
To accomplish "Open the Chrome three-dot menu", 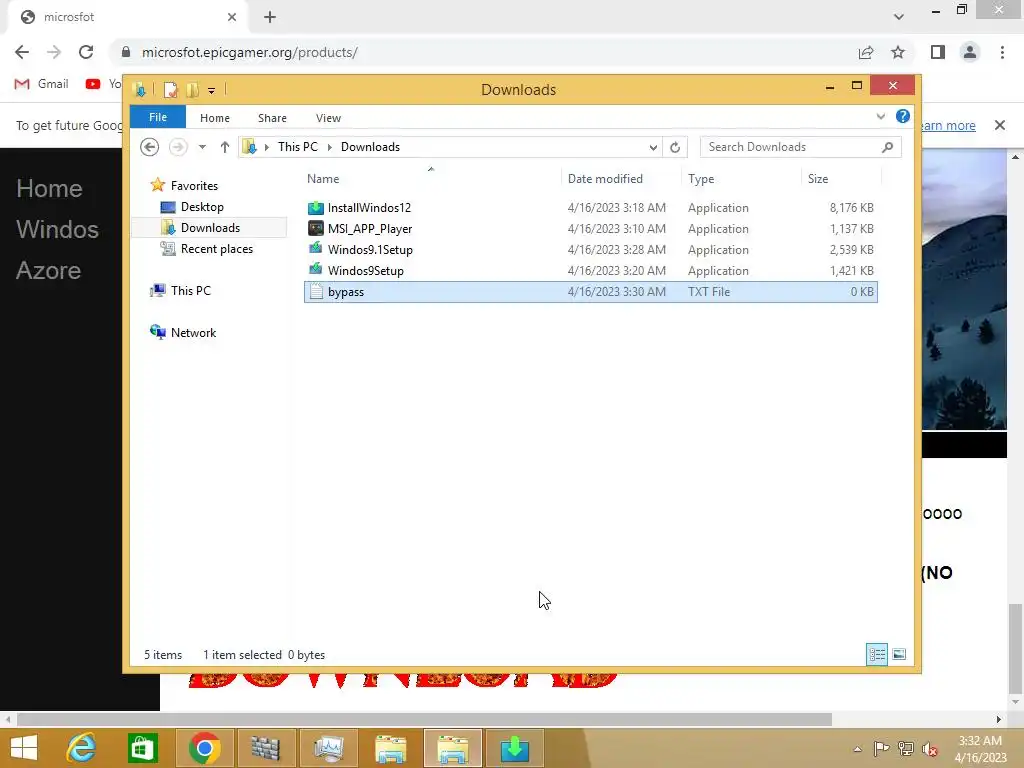I will 1002,52.
